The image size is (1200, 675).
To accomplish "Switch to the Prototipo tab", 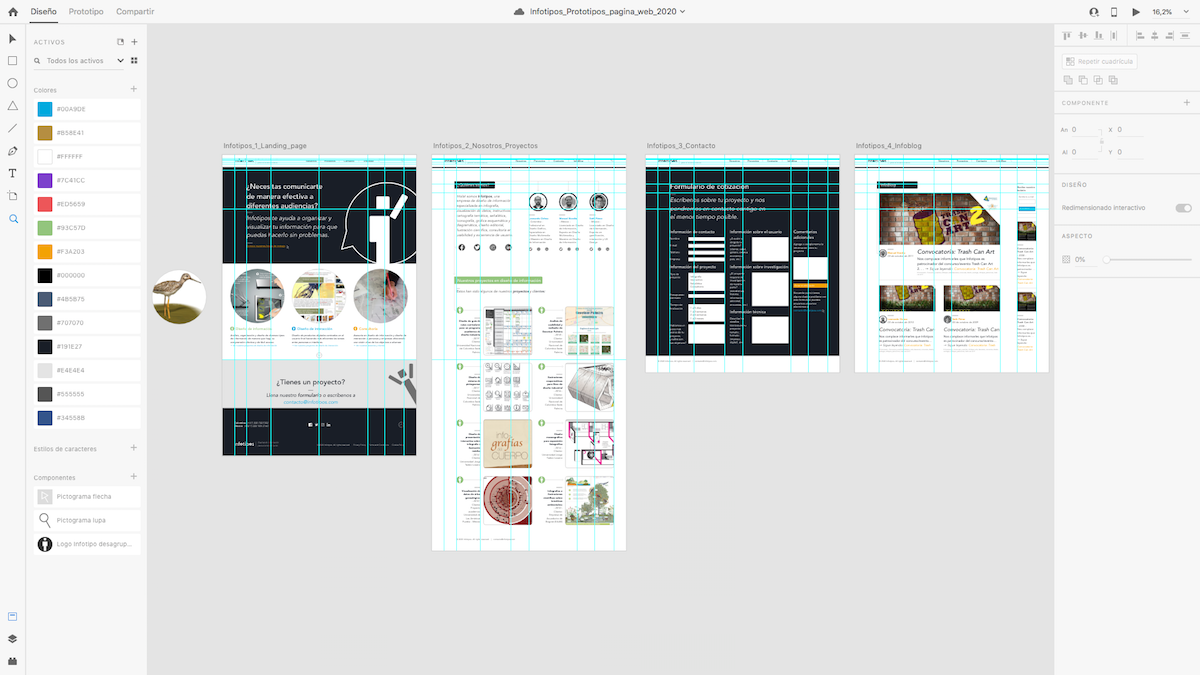I will [87, 11].
